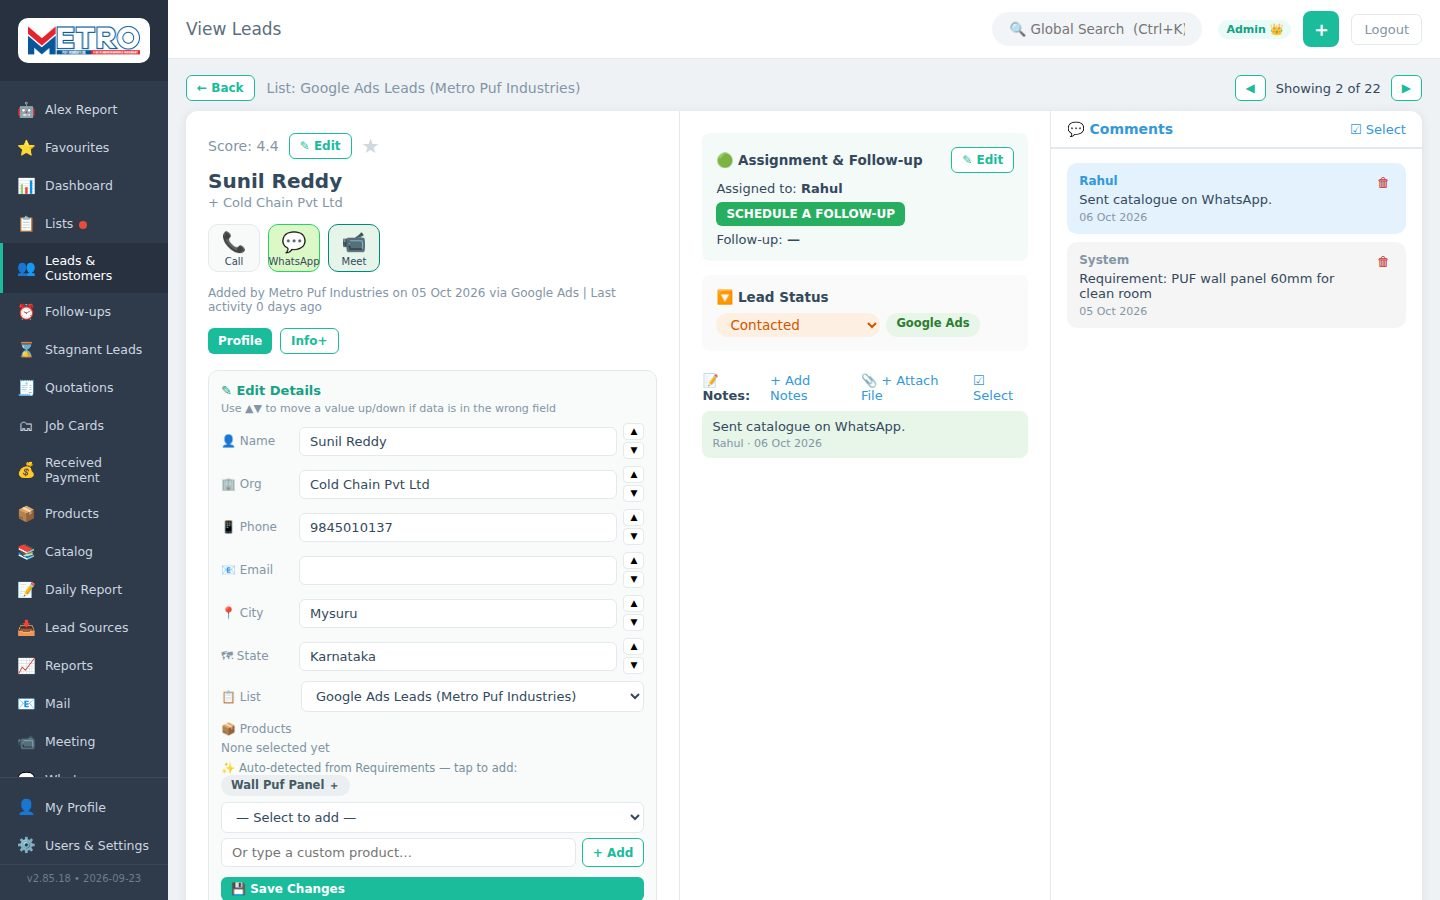Toggle Select checkbox in Comments panel
1440x900 pixels.
pyautogui.click(x=1378, y=129)
